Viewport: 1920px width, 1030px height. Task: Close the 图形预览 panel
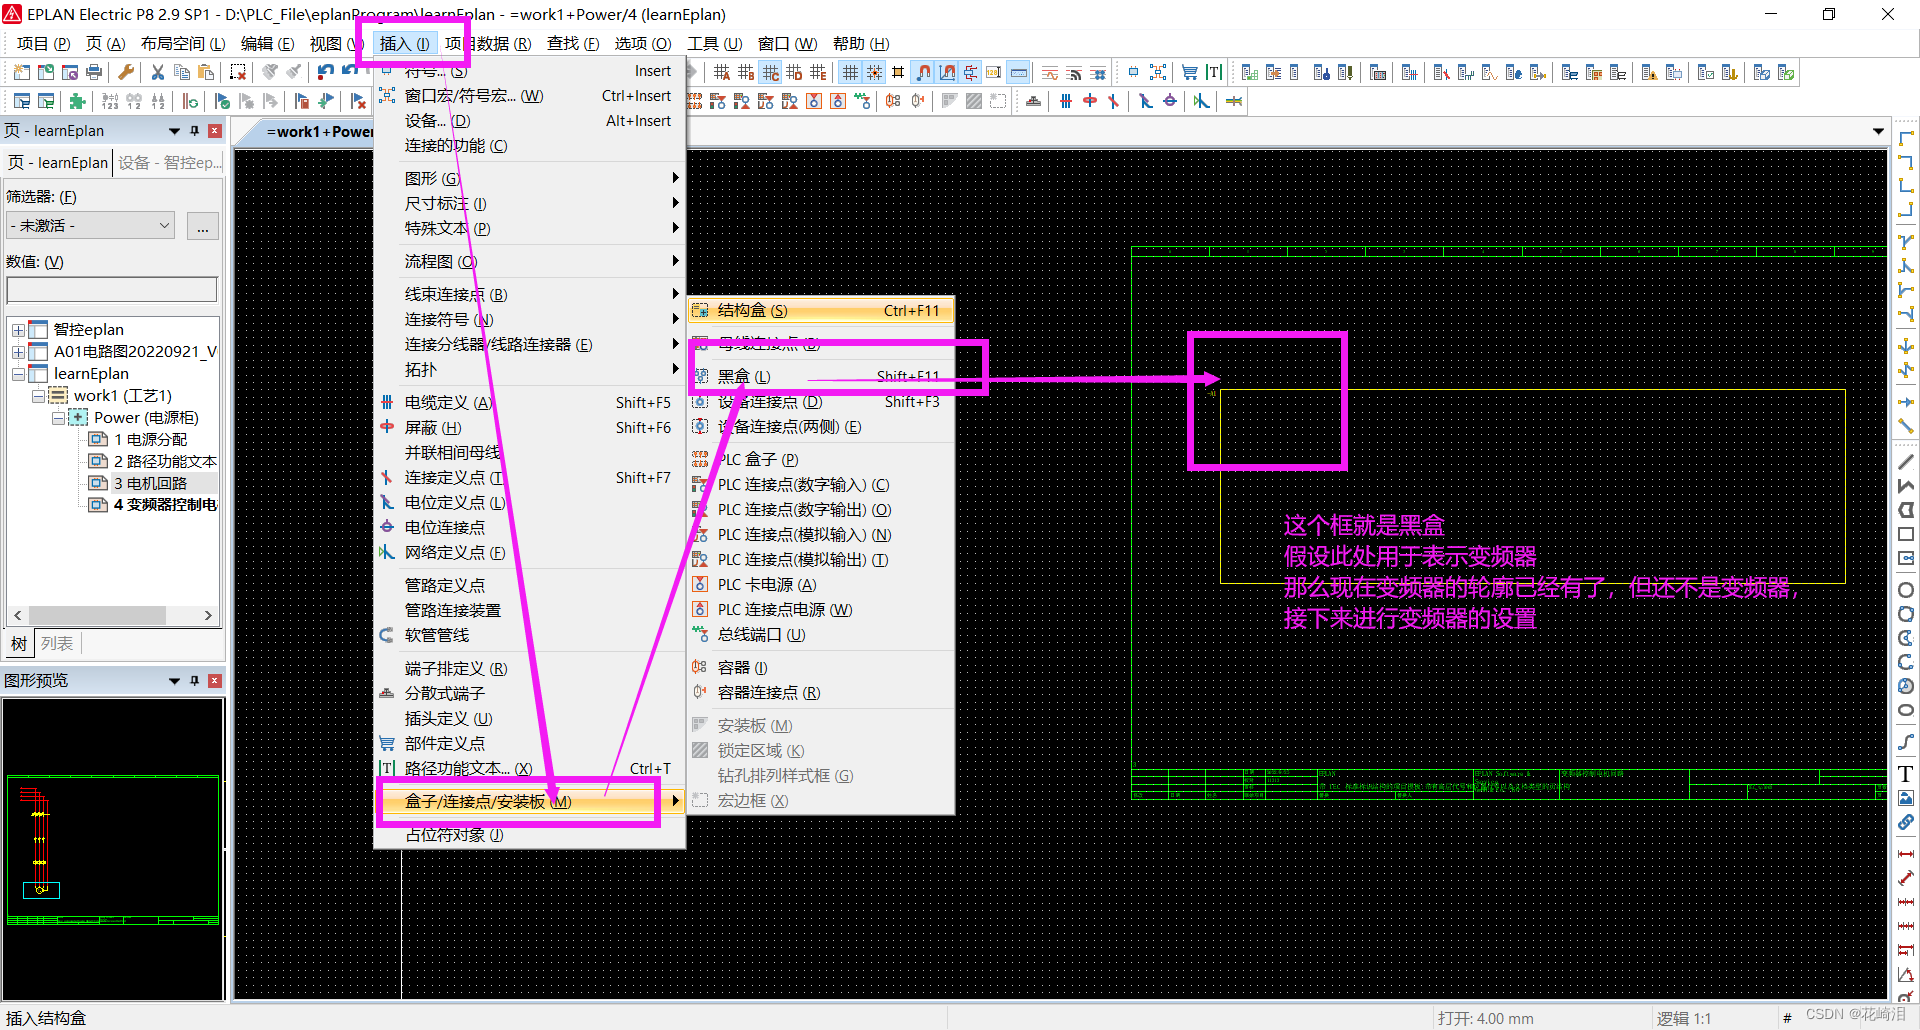coord(214,680)
